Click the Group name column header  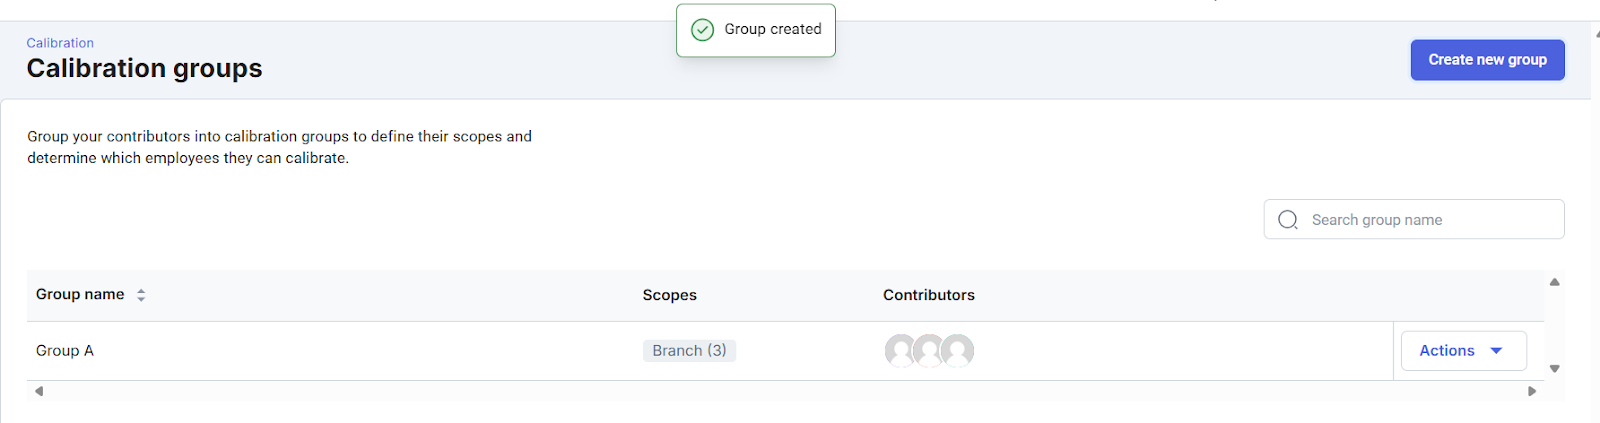click(x=80, y=295)
